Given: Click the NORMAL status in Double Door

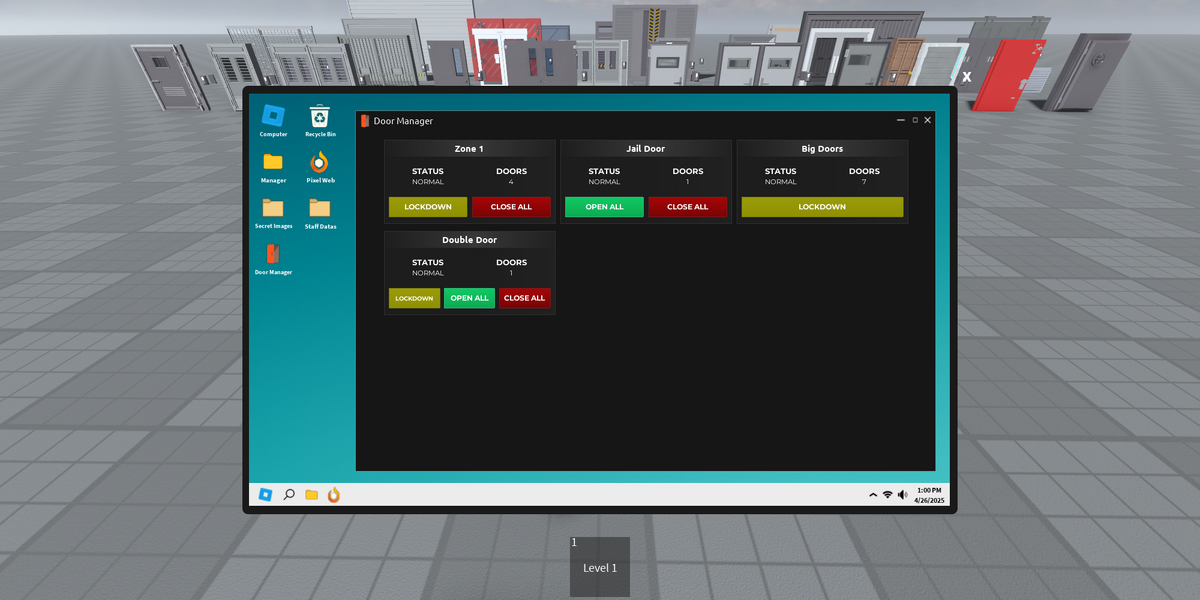Looking at the screenshot, I should click(x=428, y=273).
